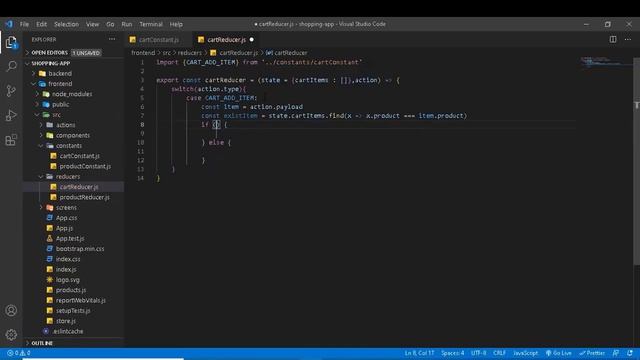Open logo.svg in the file tree

click(x=67, y=280)
